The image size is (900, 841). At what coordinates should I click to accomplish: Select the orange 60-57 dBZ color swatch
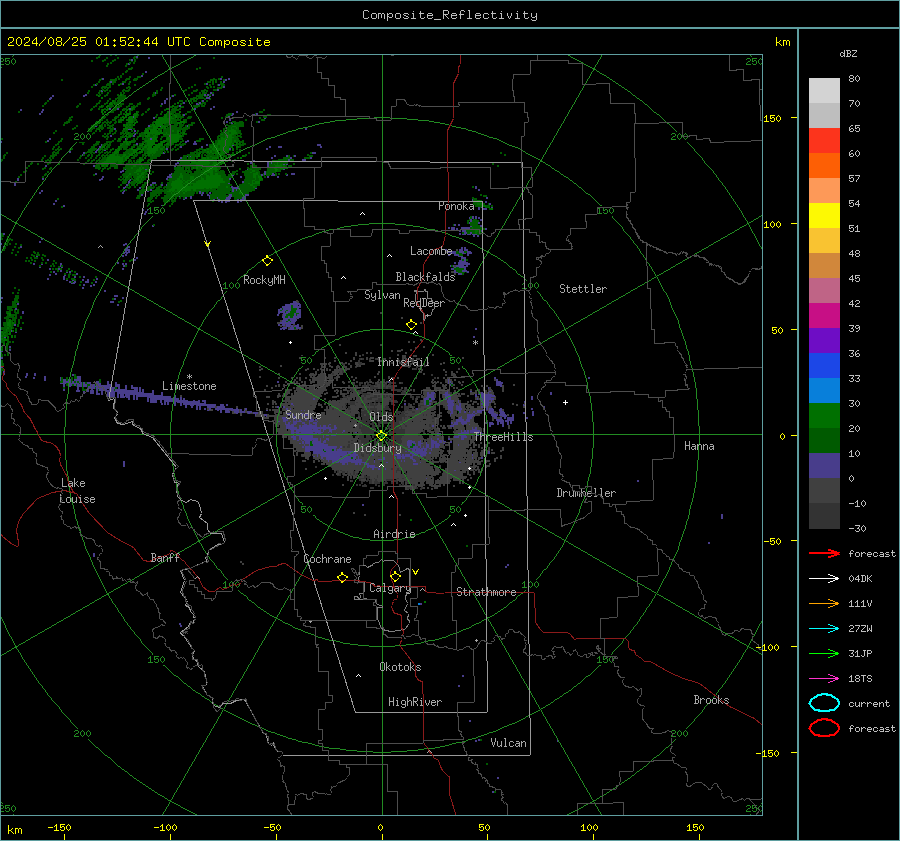pyautogui.click(x=824, y=166)
